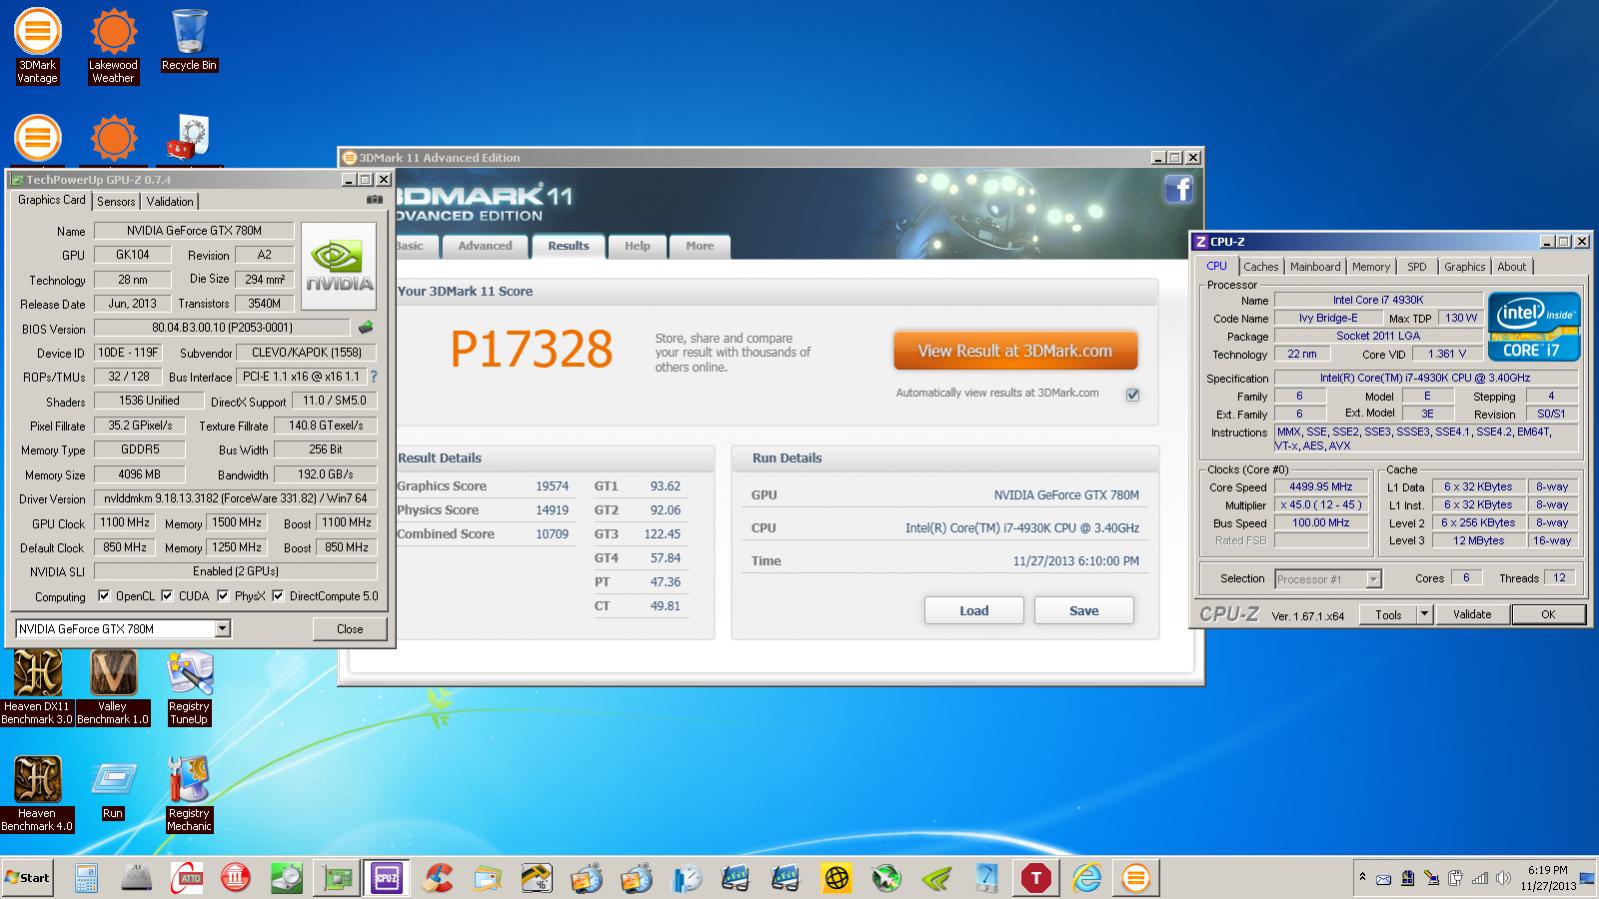
Task: Click the taskbar clock showing 6:19 PM
Action: tap(1548, 878)
